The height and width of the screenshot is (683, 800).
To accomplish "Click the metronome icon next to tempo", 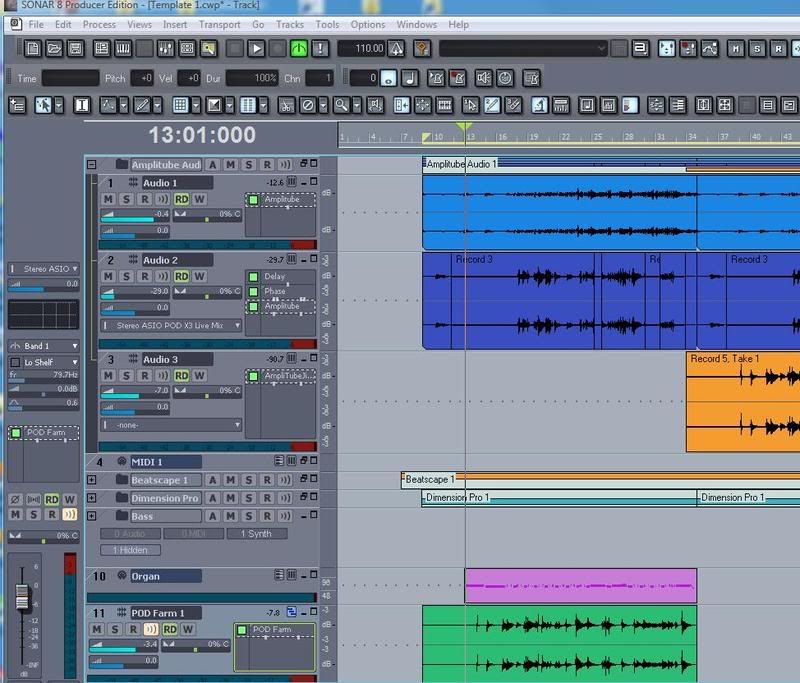I will click(x=396, y=48).
